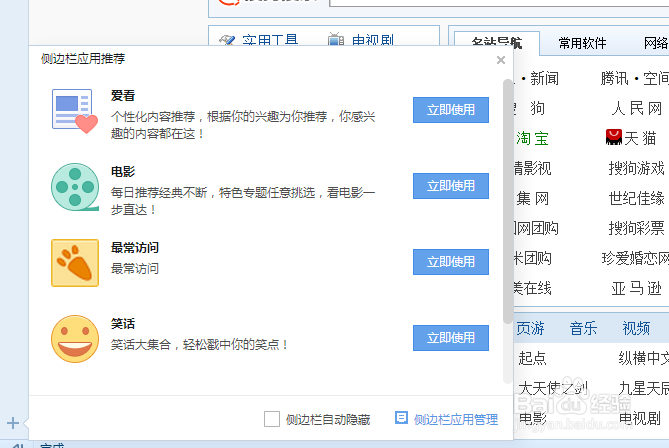Click the plus icon in the sidebar
Viewport: 669px width, 448px height.
click(13, 423)
